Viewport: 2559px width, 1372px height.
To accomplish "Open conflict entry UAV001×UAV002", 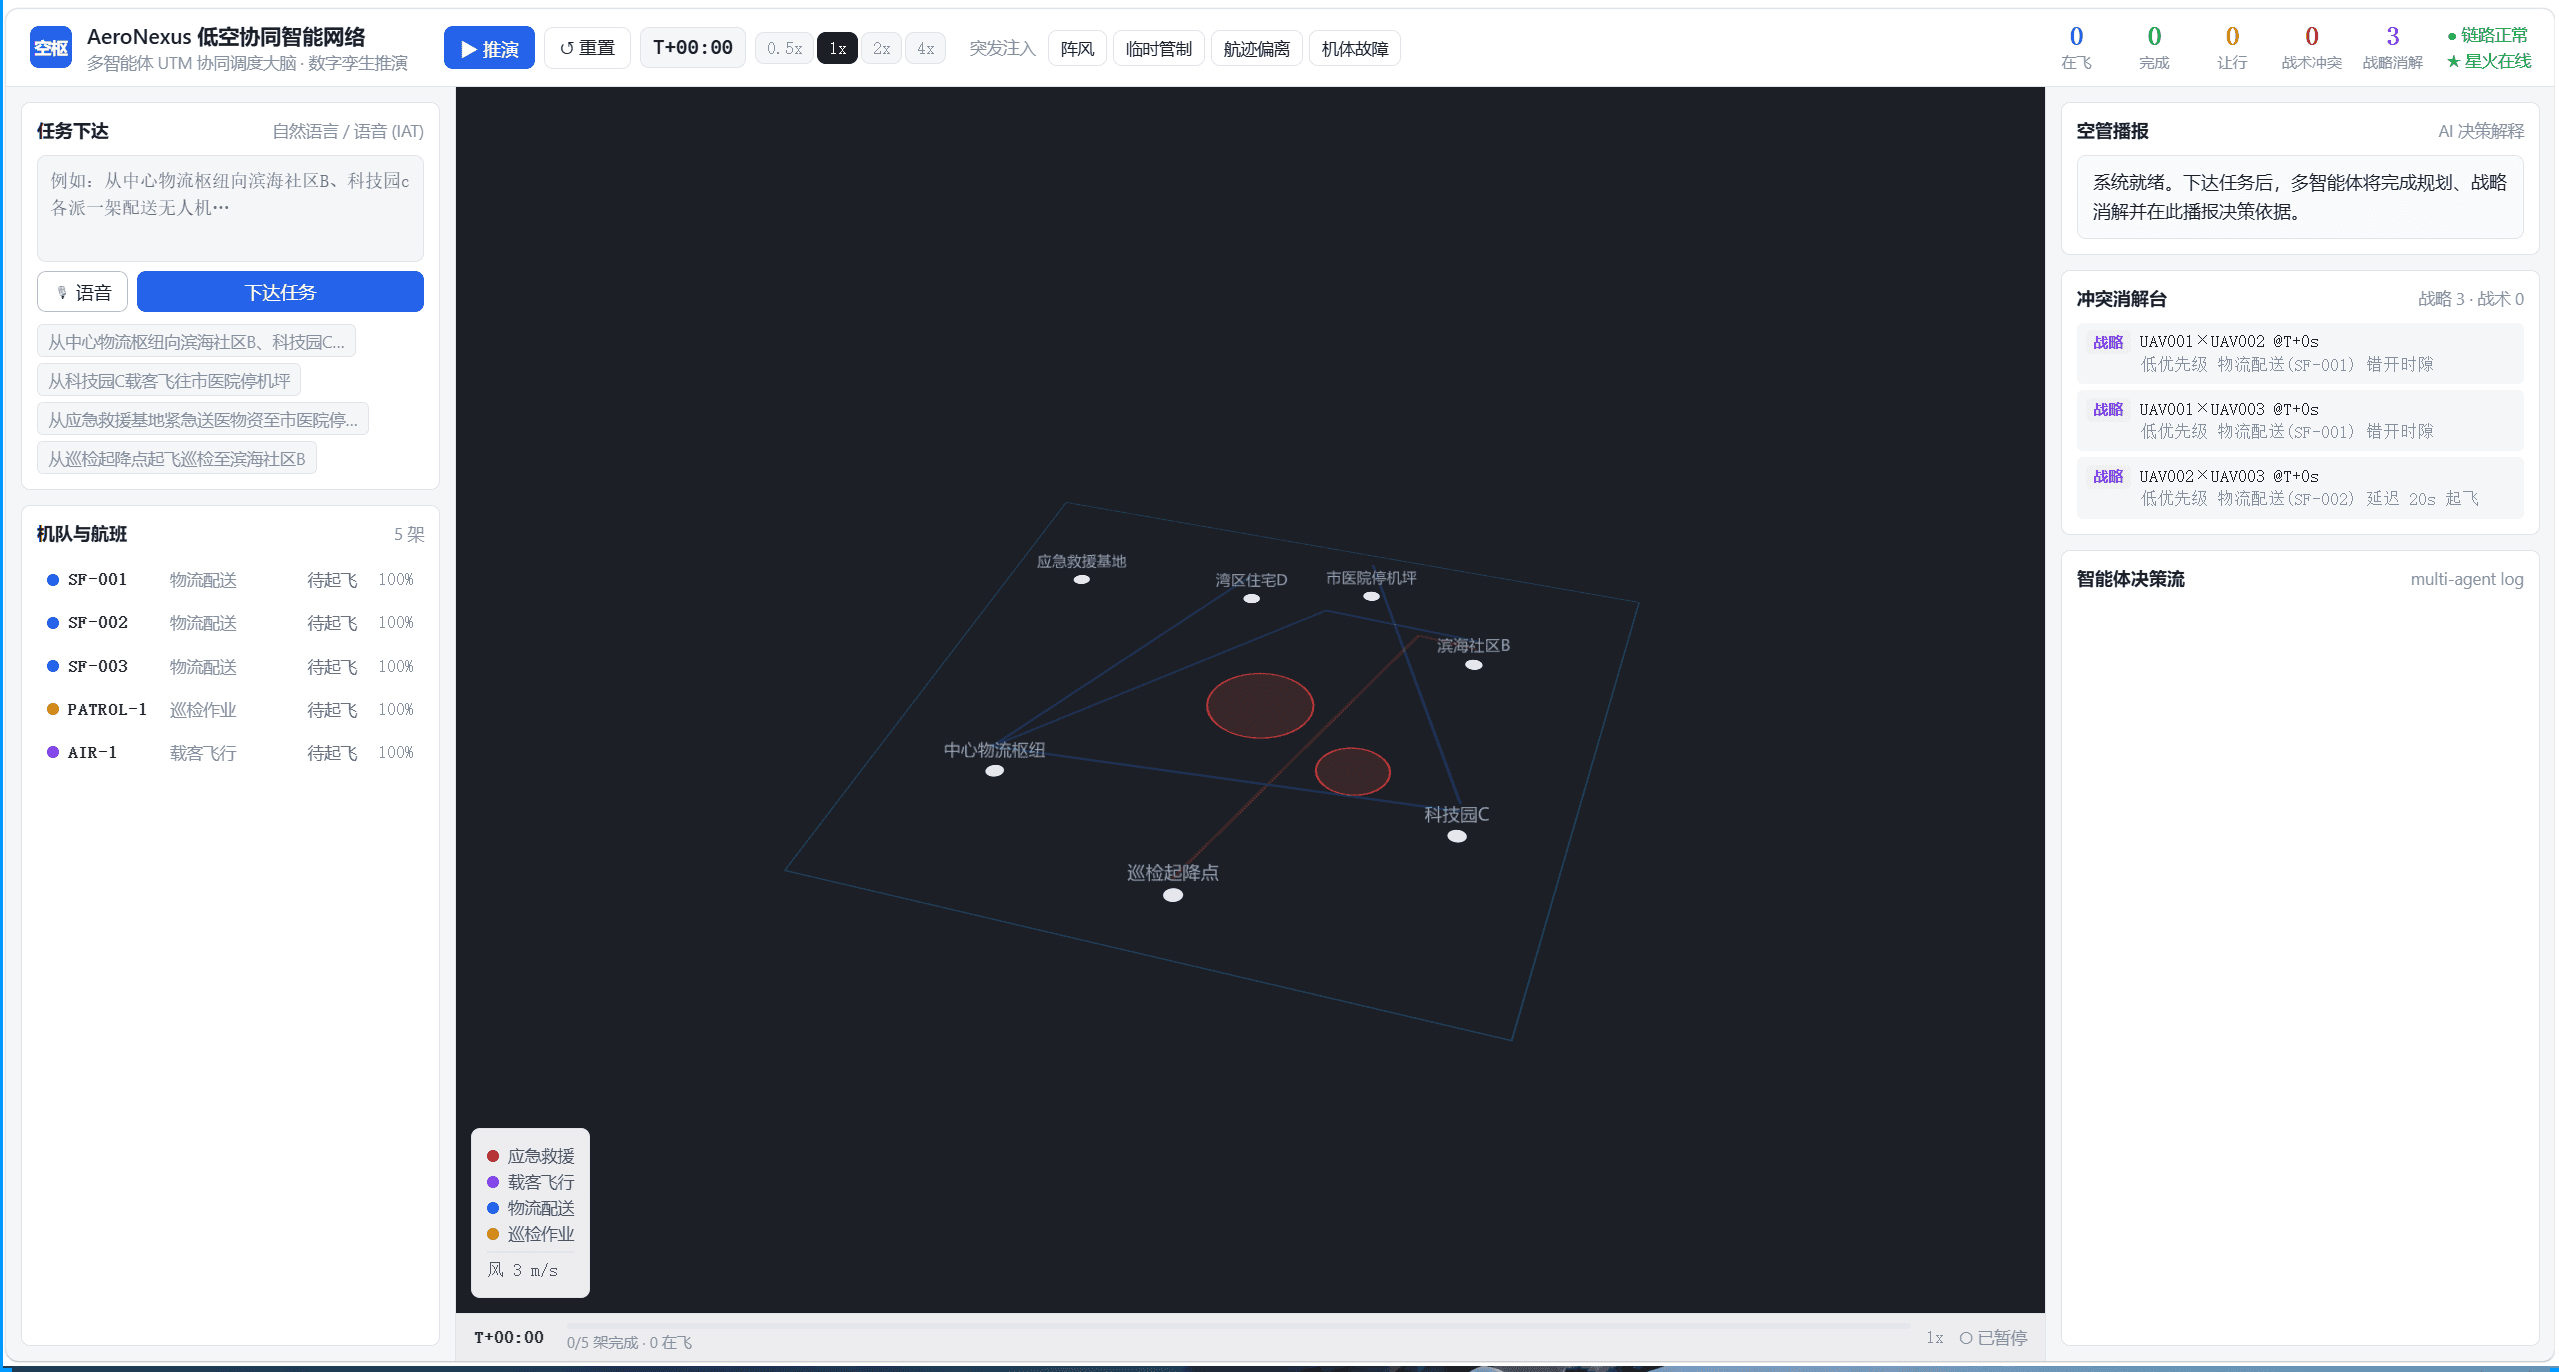I will pos(2299,353).
